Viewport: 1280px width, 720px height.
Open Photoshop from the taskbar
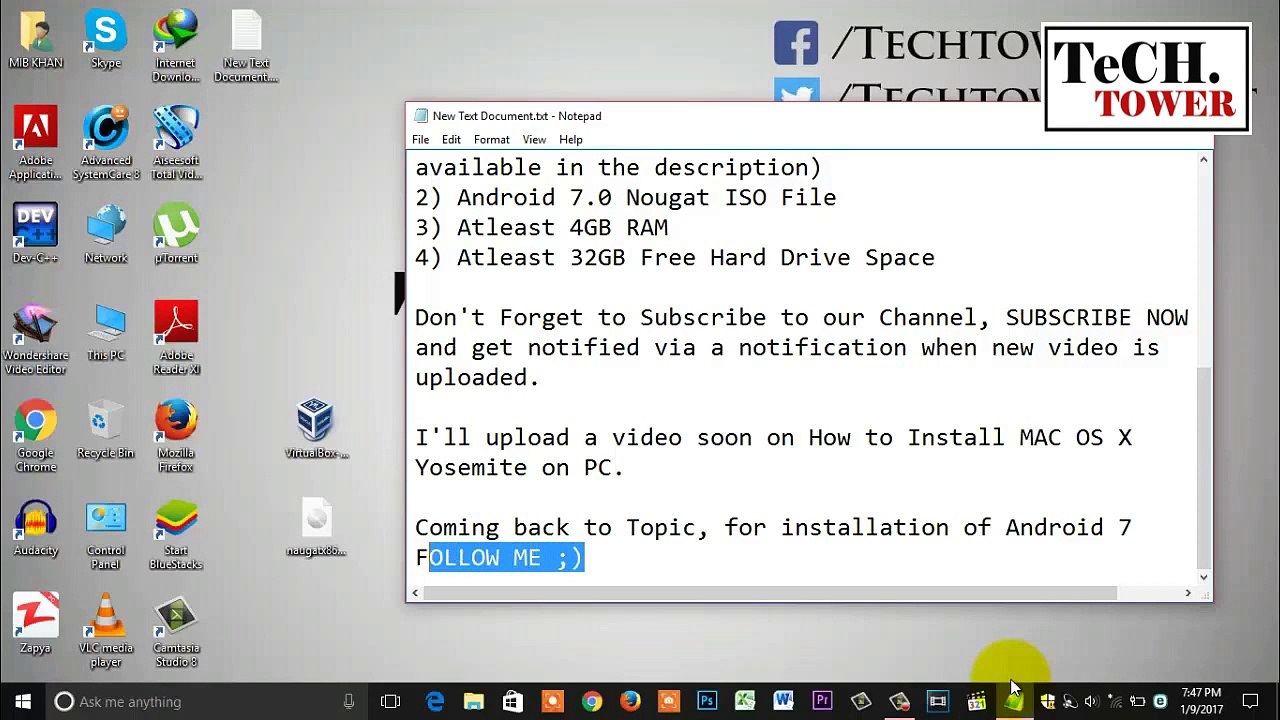pos(707,702)
